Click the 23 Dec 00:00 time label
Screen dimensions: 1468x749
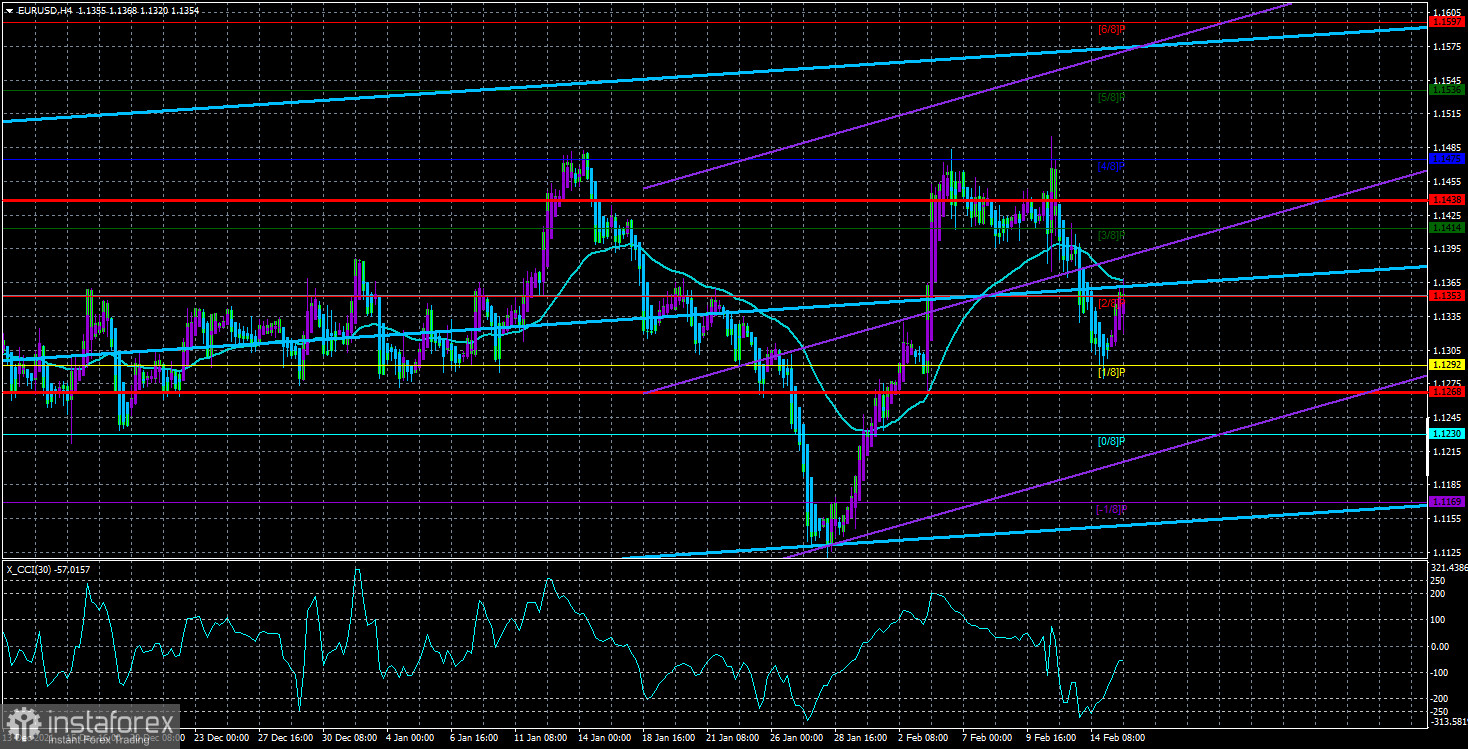click(x=220, y=738)
